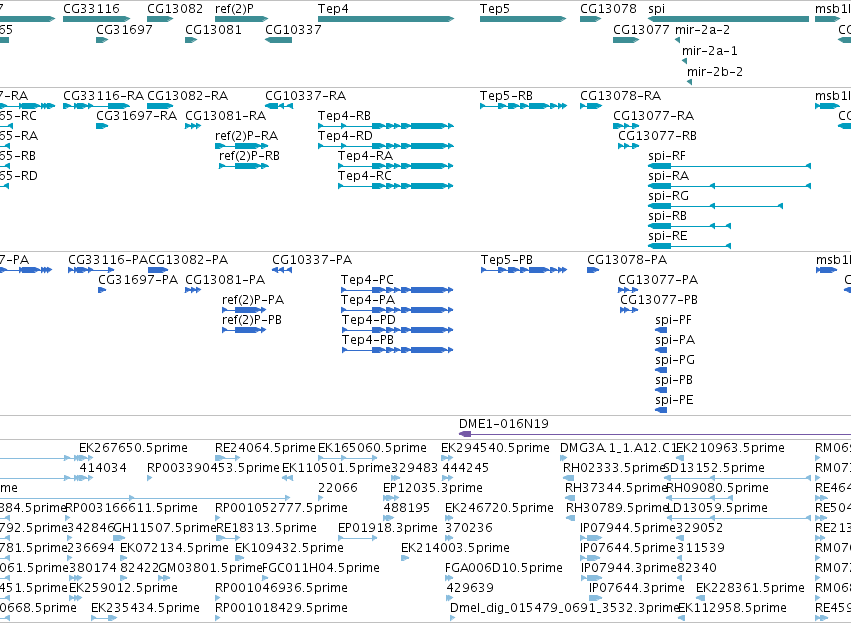The width and height of the screenshot is (851, 623).
Task: Click the Tep4-RC transcript label
Action: click(x=365, y=176)
